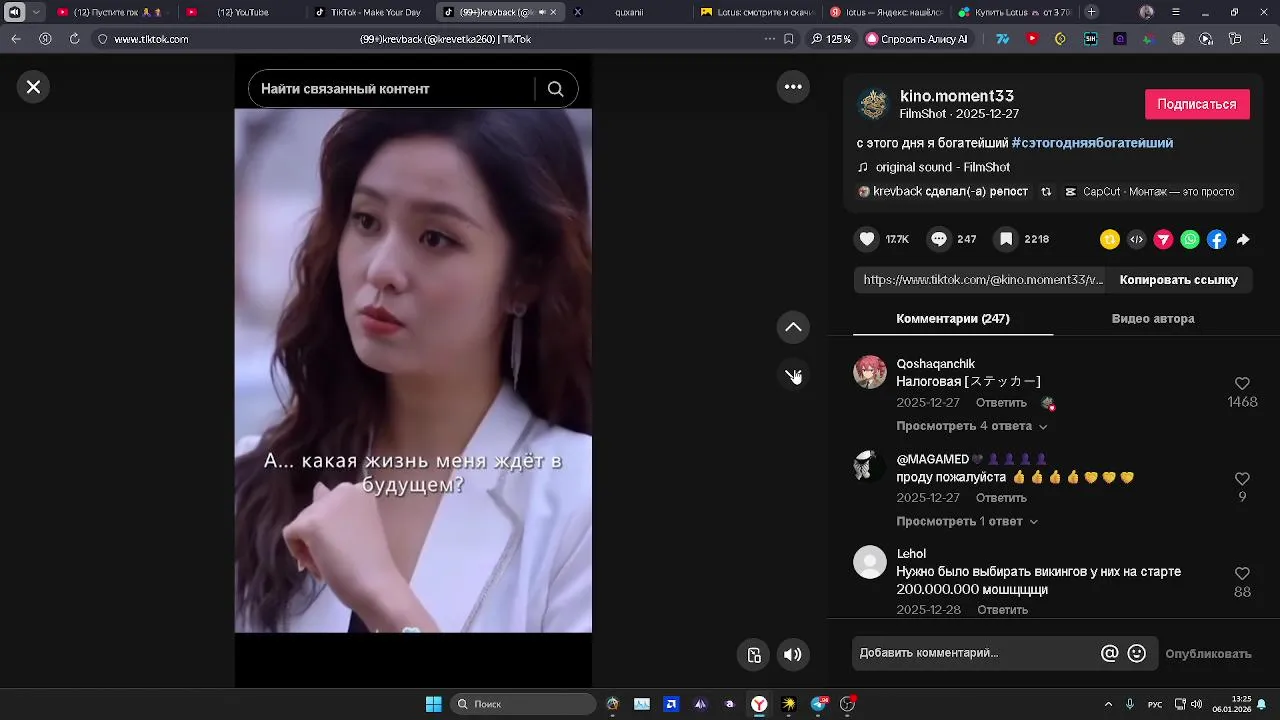Like the video with heart icon
1280x720 pixels.
[867, 239]
